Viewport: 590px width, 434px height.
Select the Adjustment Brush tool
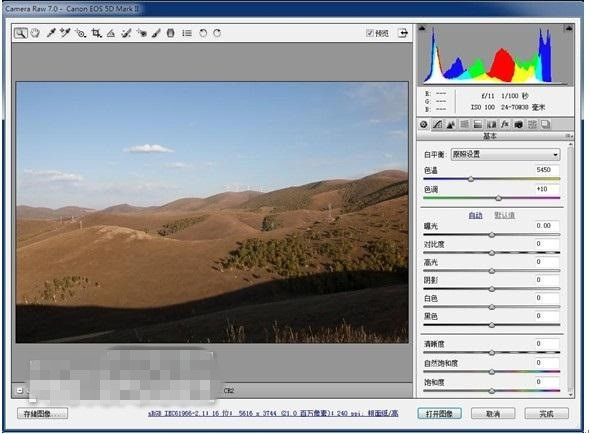tap(156, 33)
